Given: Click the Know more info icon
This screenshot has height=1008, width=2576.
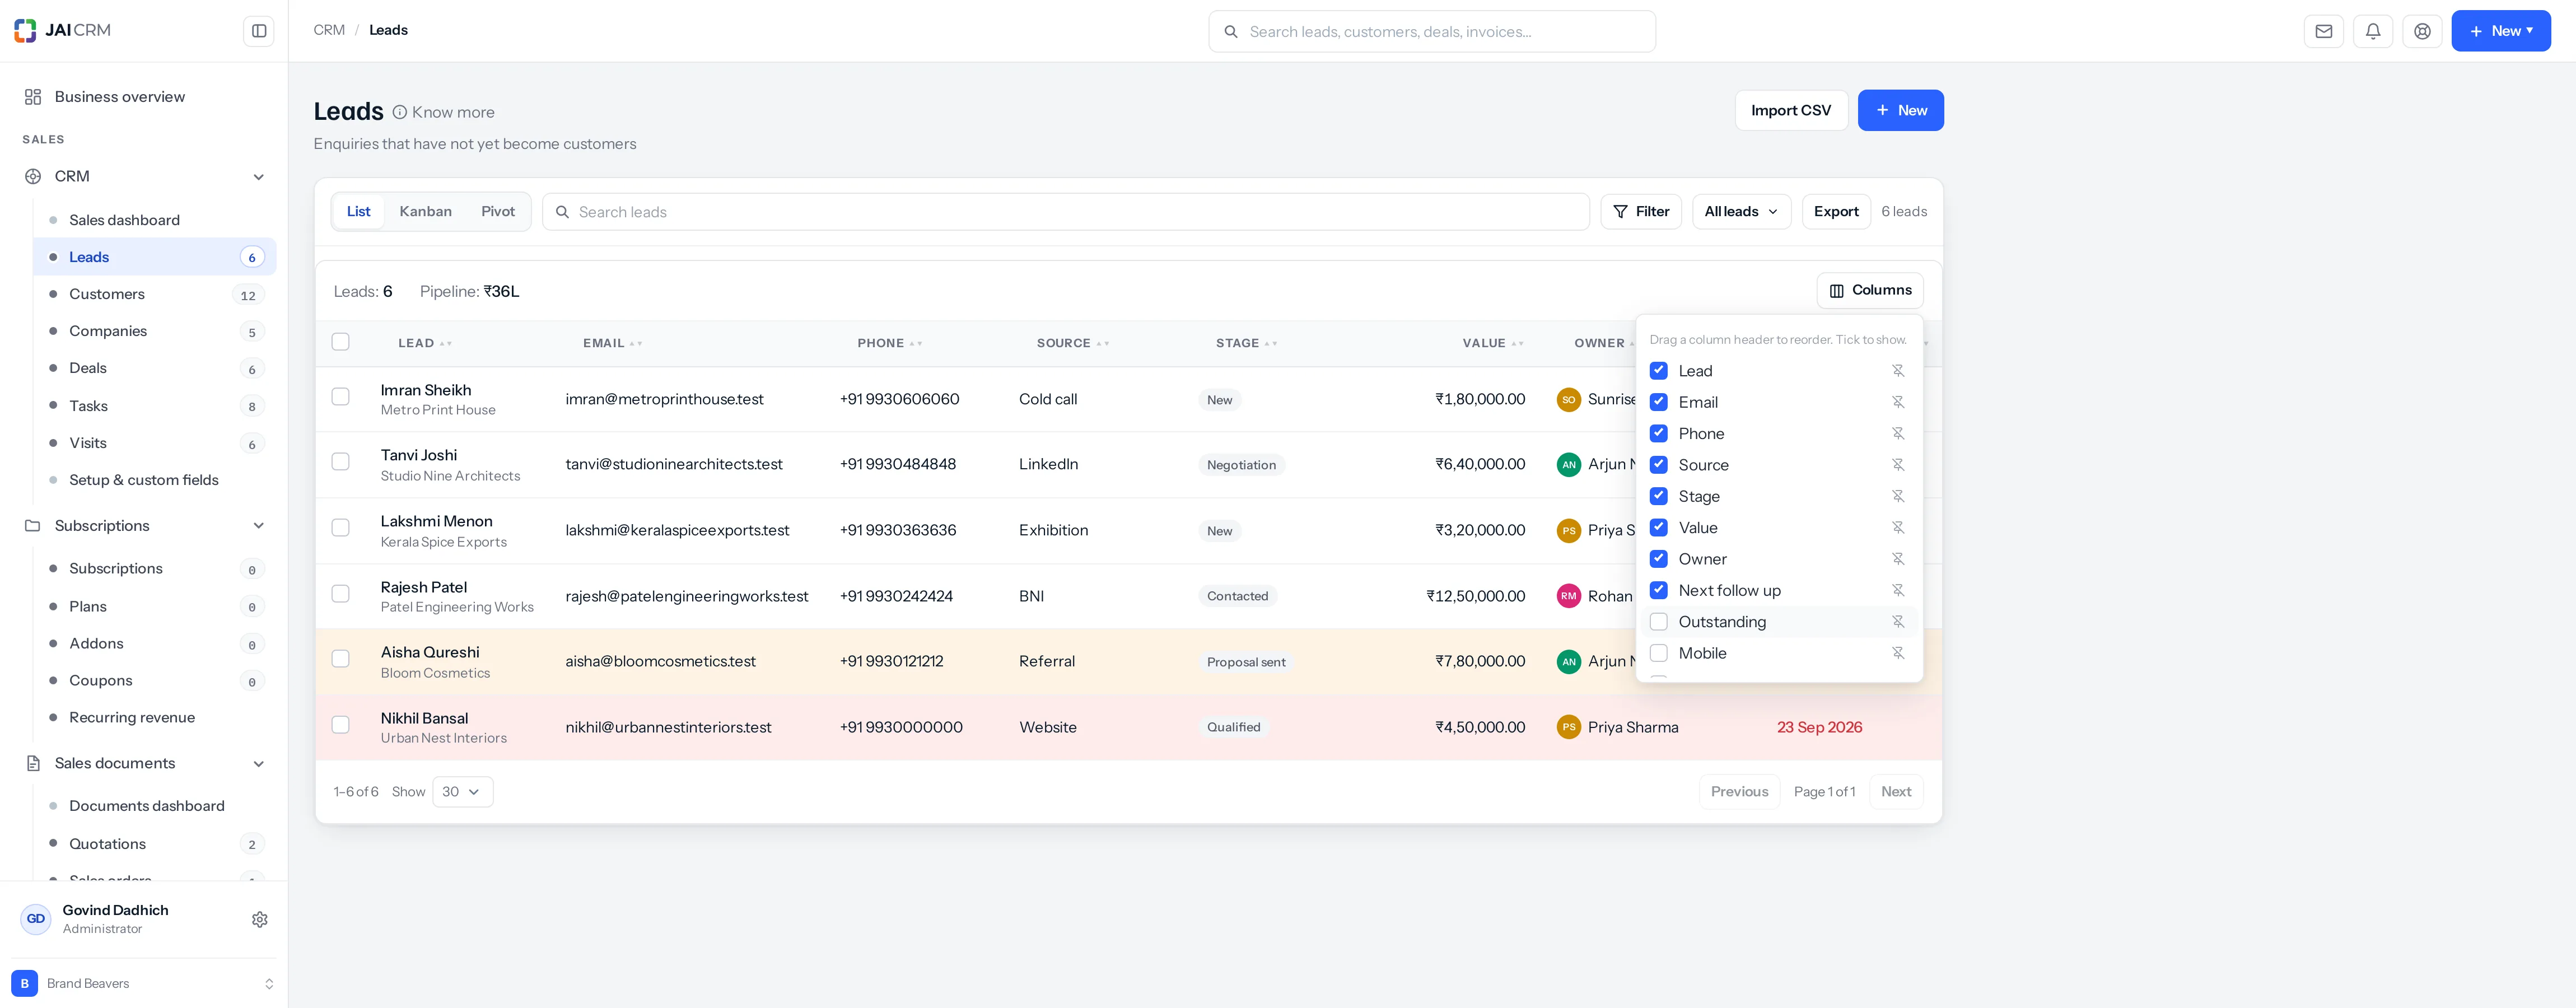Looking at the screenshot, I should click(400, 112).
